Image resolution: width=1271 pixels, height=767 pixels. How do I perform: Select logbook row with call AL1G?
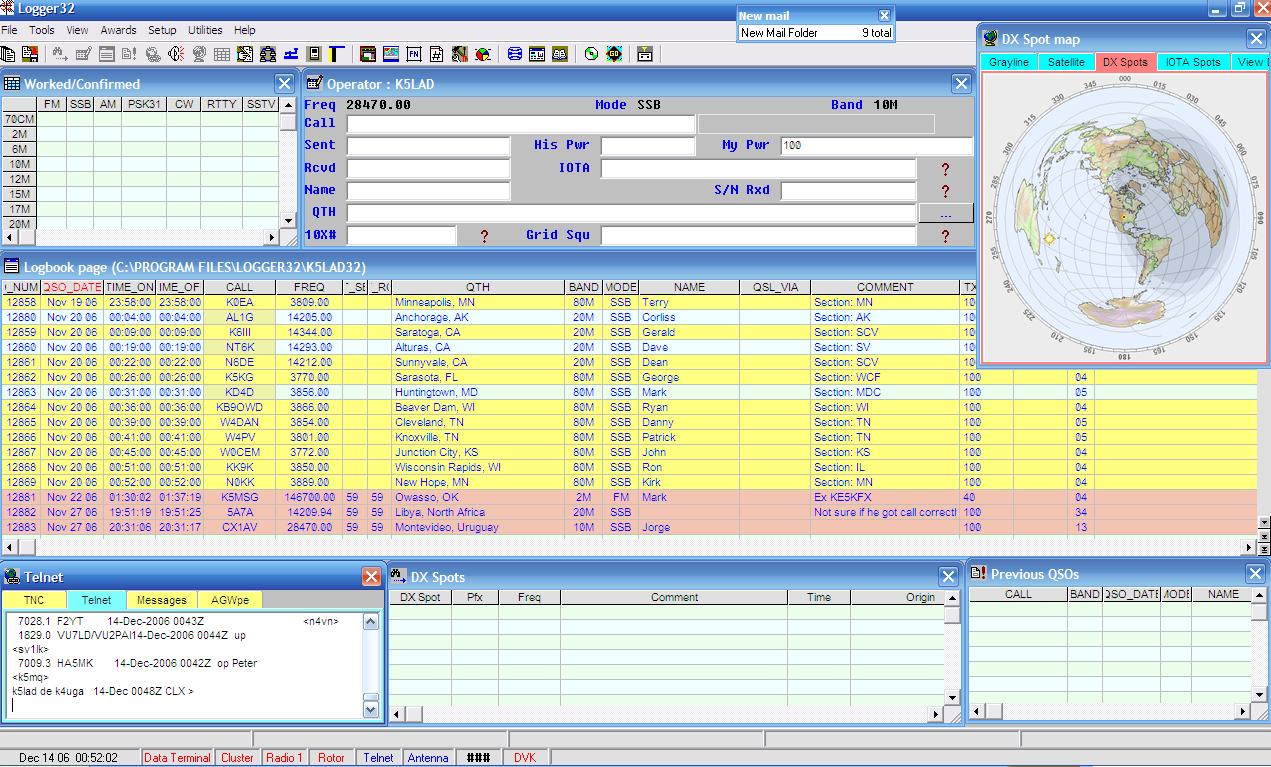[x=490, y=317]
